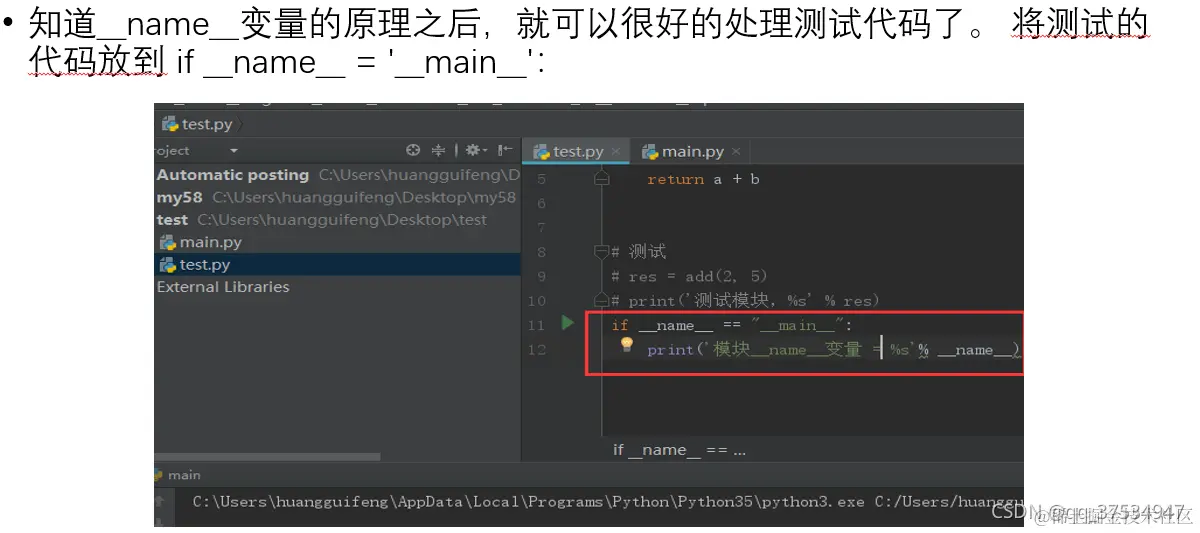Click the Python icon on the main.py tab
The image size is (1200, 533).
point(650,152)
